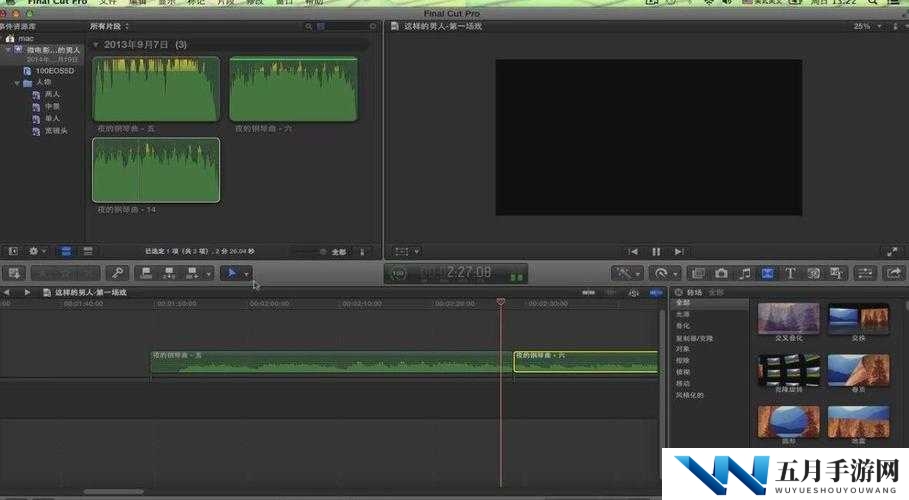909x500 pixels.
Task: Select the 叠化 transitions category
Action: [683, 326]
